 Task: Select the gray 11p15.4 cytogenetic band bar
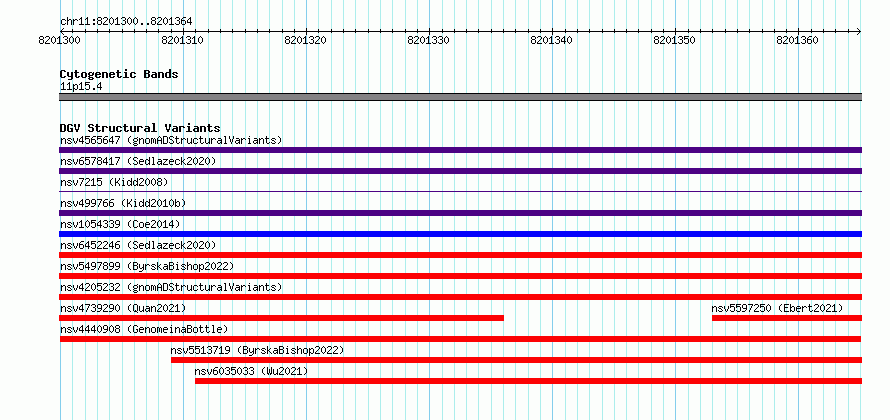tap(460, 97)
